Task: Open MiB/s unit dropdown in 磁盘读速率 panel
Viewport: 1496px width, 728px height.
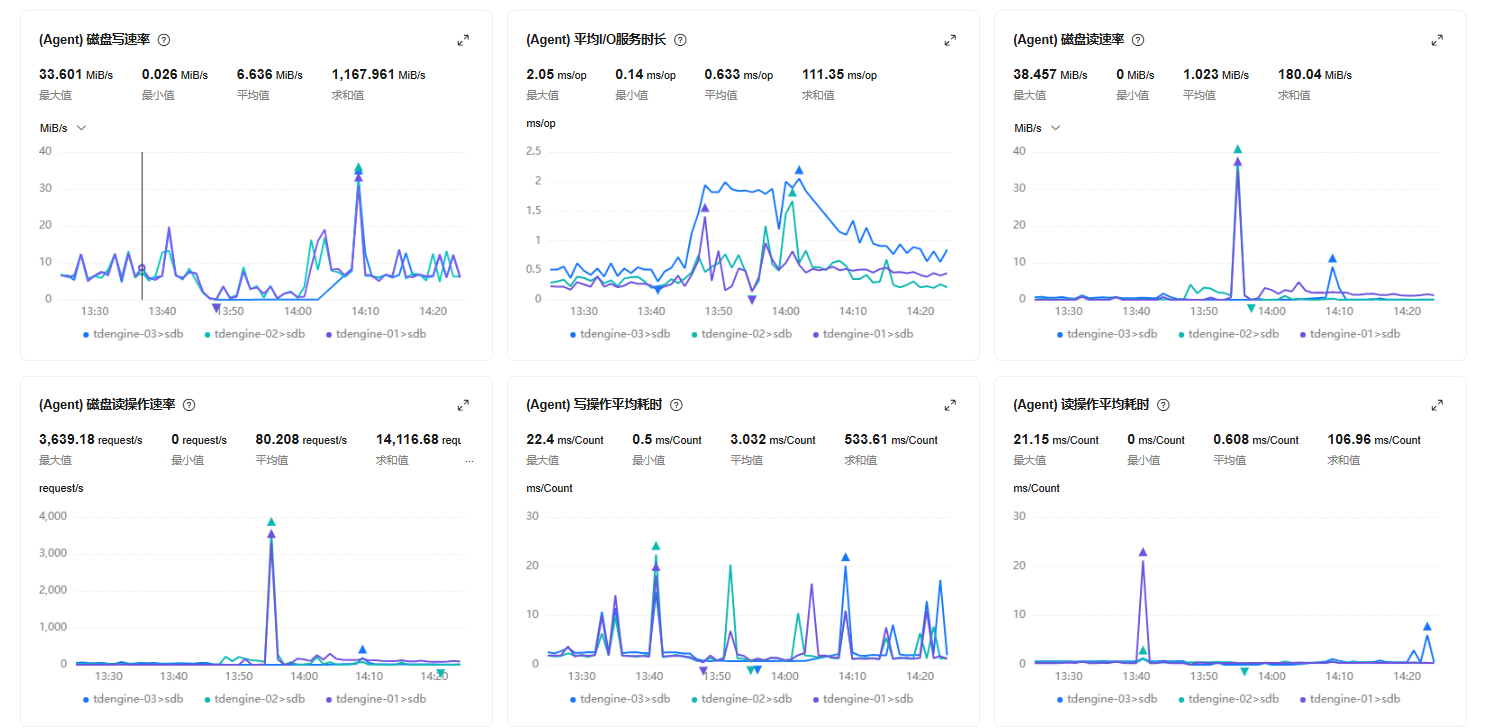Action: click(1036, 128)
